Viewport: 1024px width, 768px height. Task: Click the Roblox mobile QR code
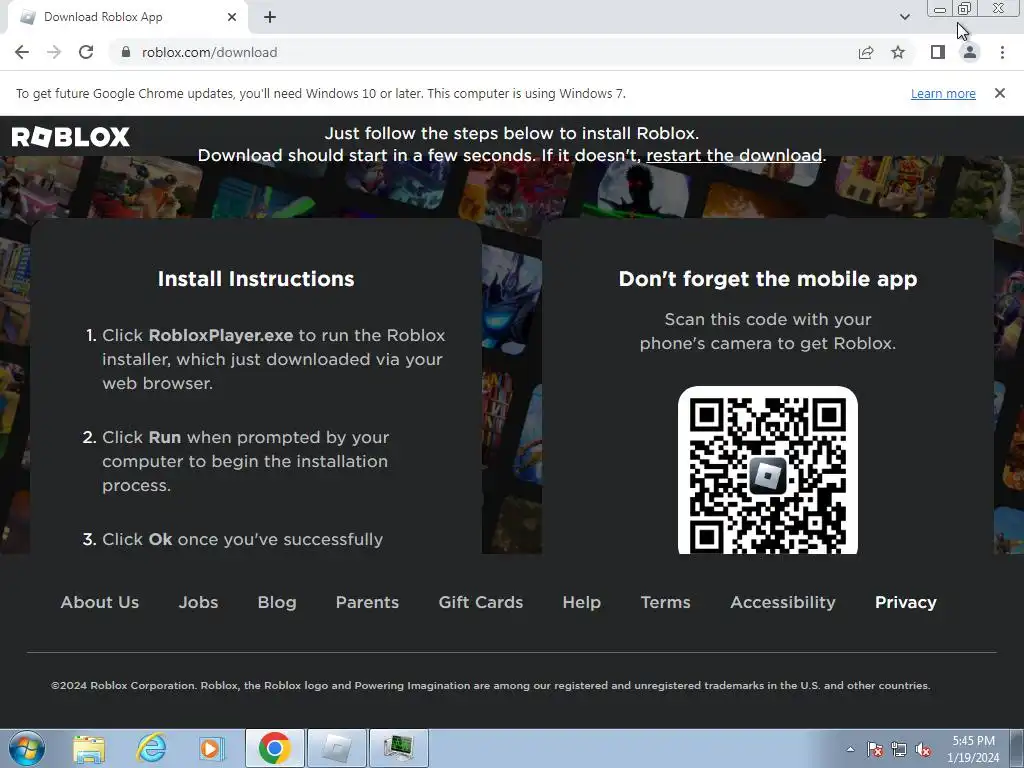pos(767,471)
